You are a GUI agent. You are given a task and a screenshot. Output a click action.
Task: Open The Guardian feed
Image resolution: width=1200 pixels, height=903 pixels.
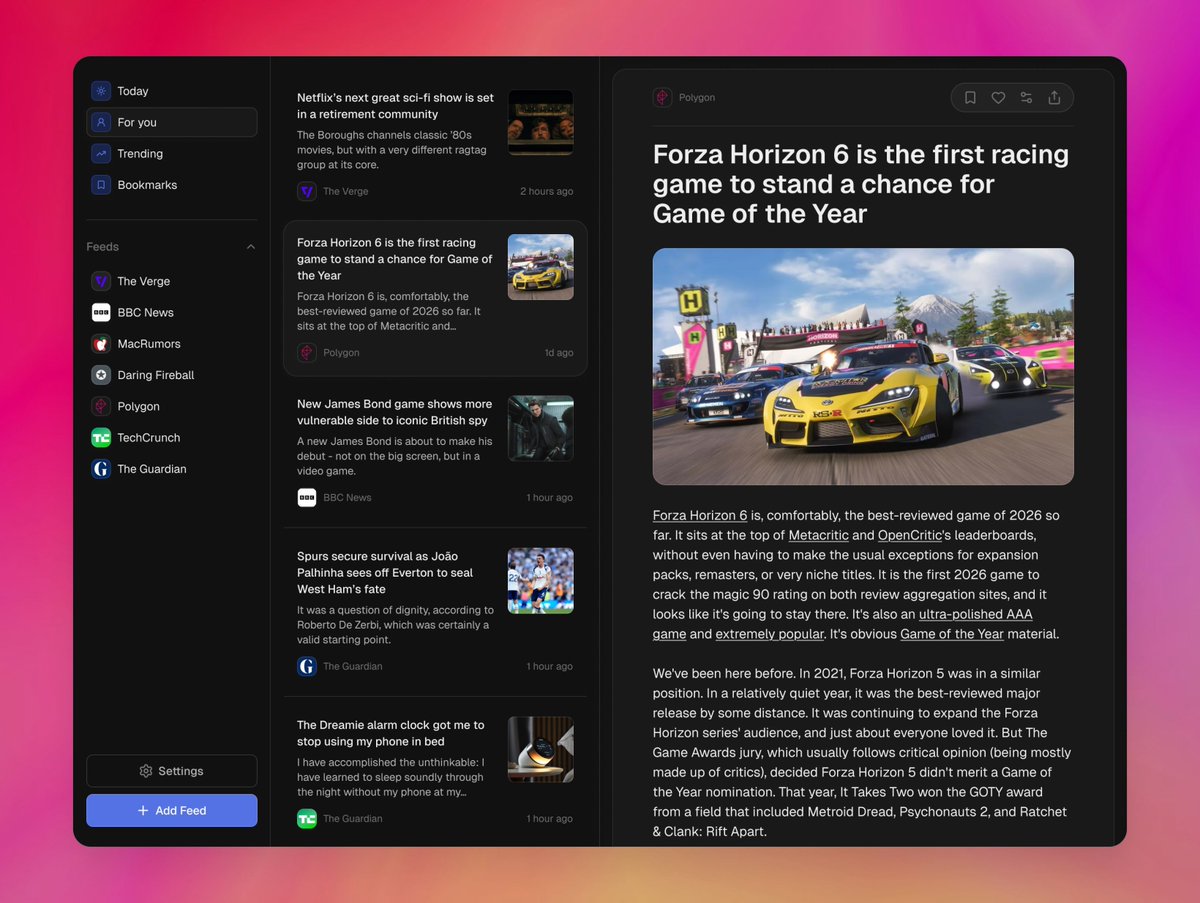(x=172, y=469)
